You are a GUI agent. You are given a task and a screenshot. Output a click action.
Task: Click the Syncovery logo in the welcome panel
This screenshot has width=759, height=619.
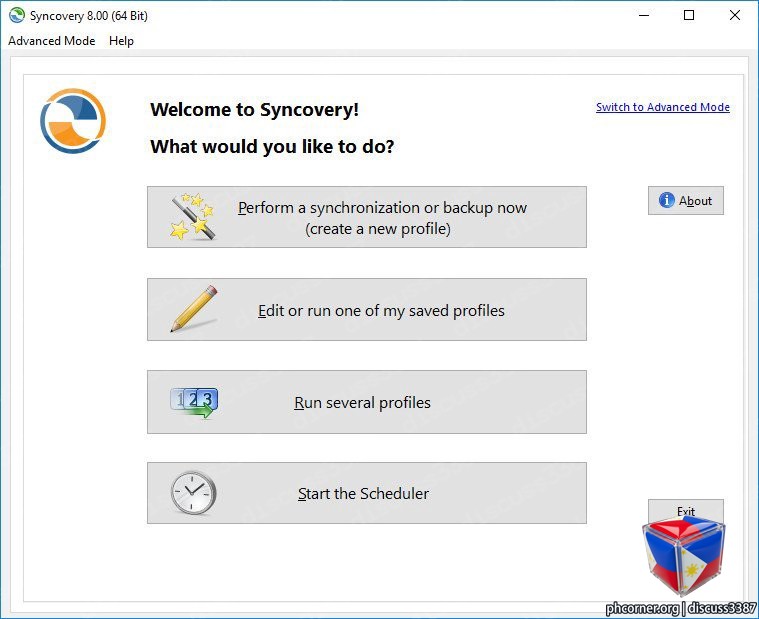(73, 121)
